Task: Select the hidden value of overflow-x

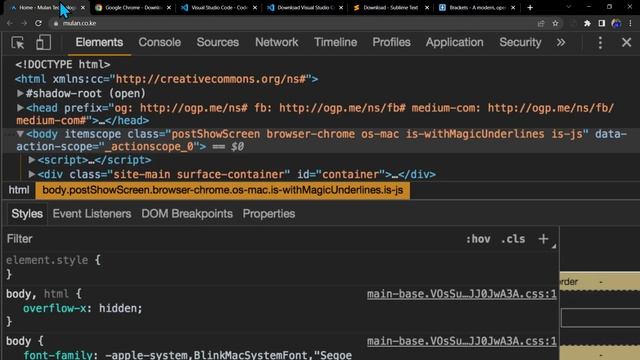Action: (x=118, y=308)
